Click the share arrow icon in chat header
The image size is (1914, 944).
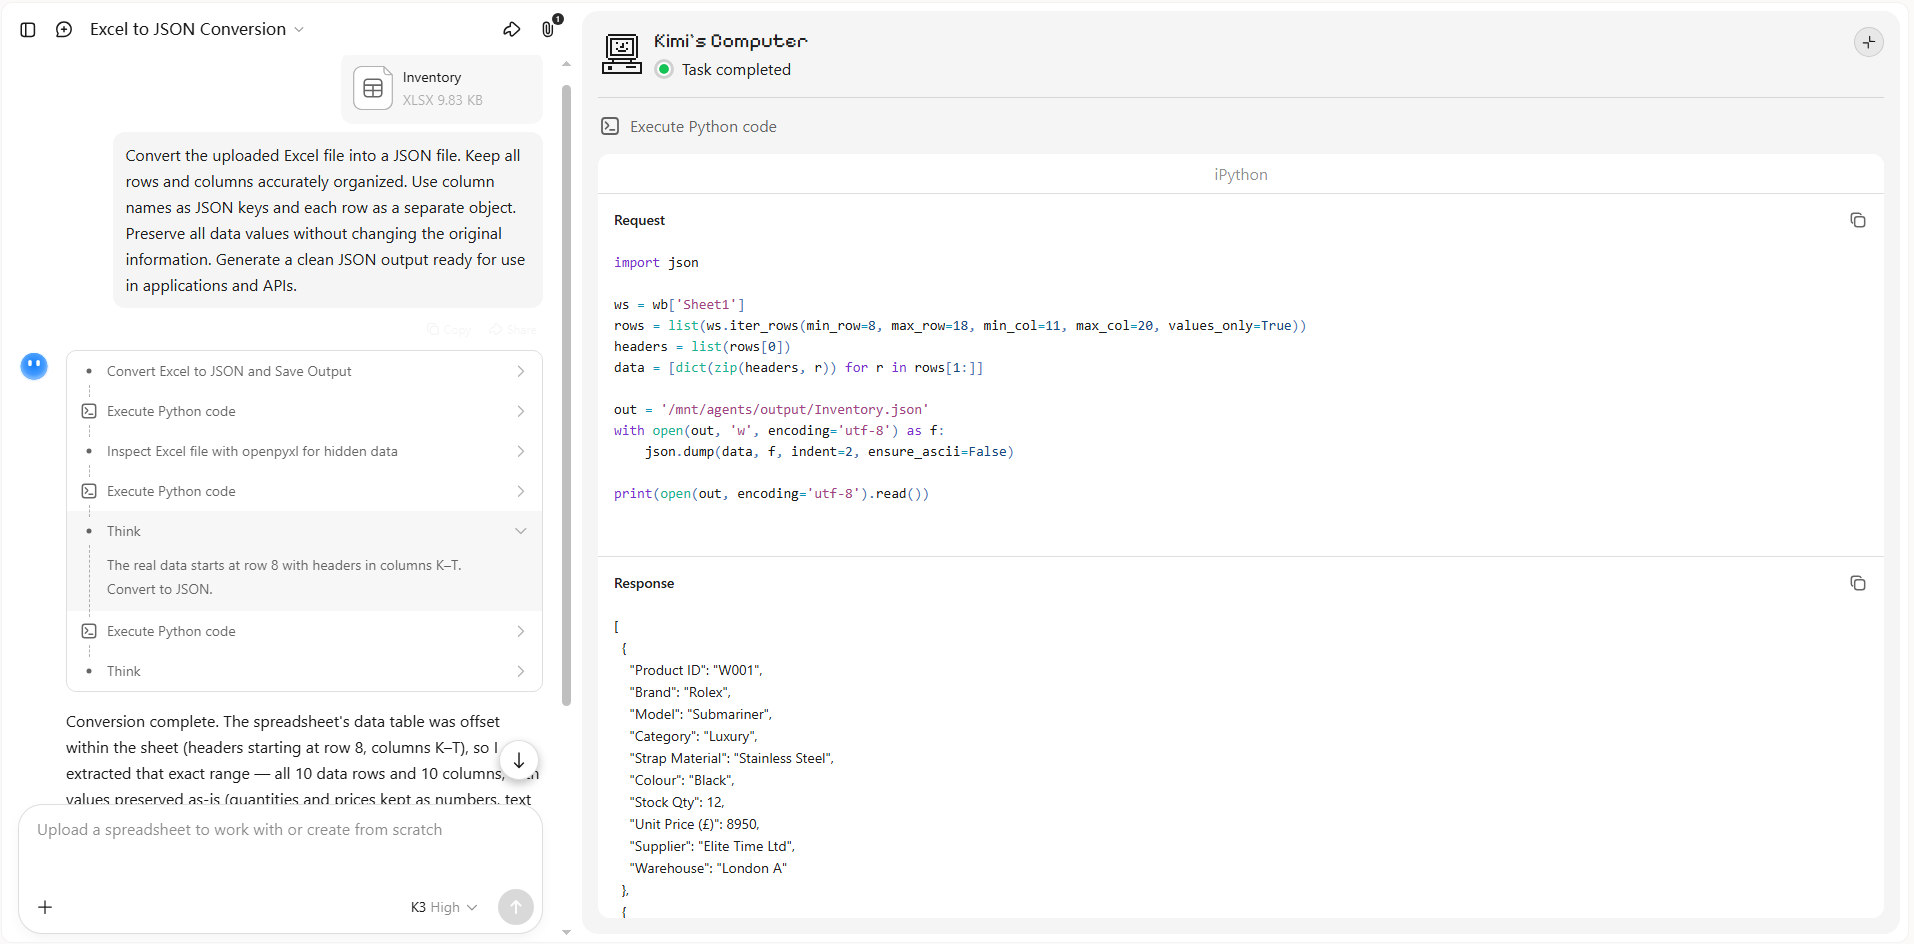pos(512,30)
